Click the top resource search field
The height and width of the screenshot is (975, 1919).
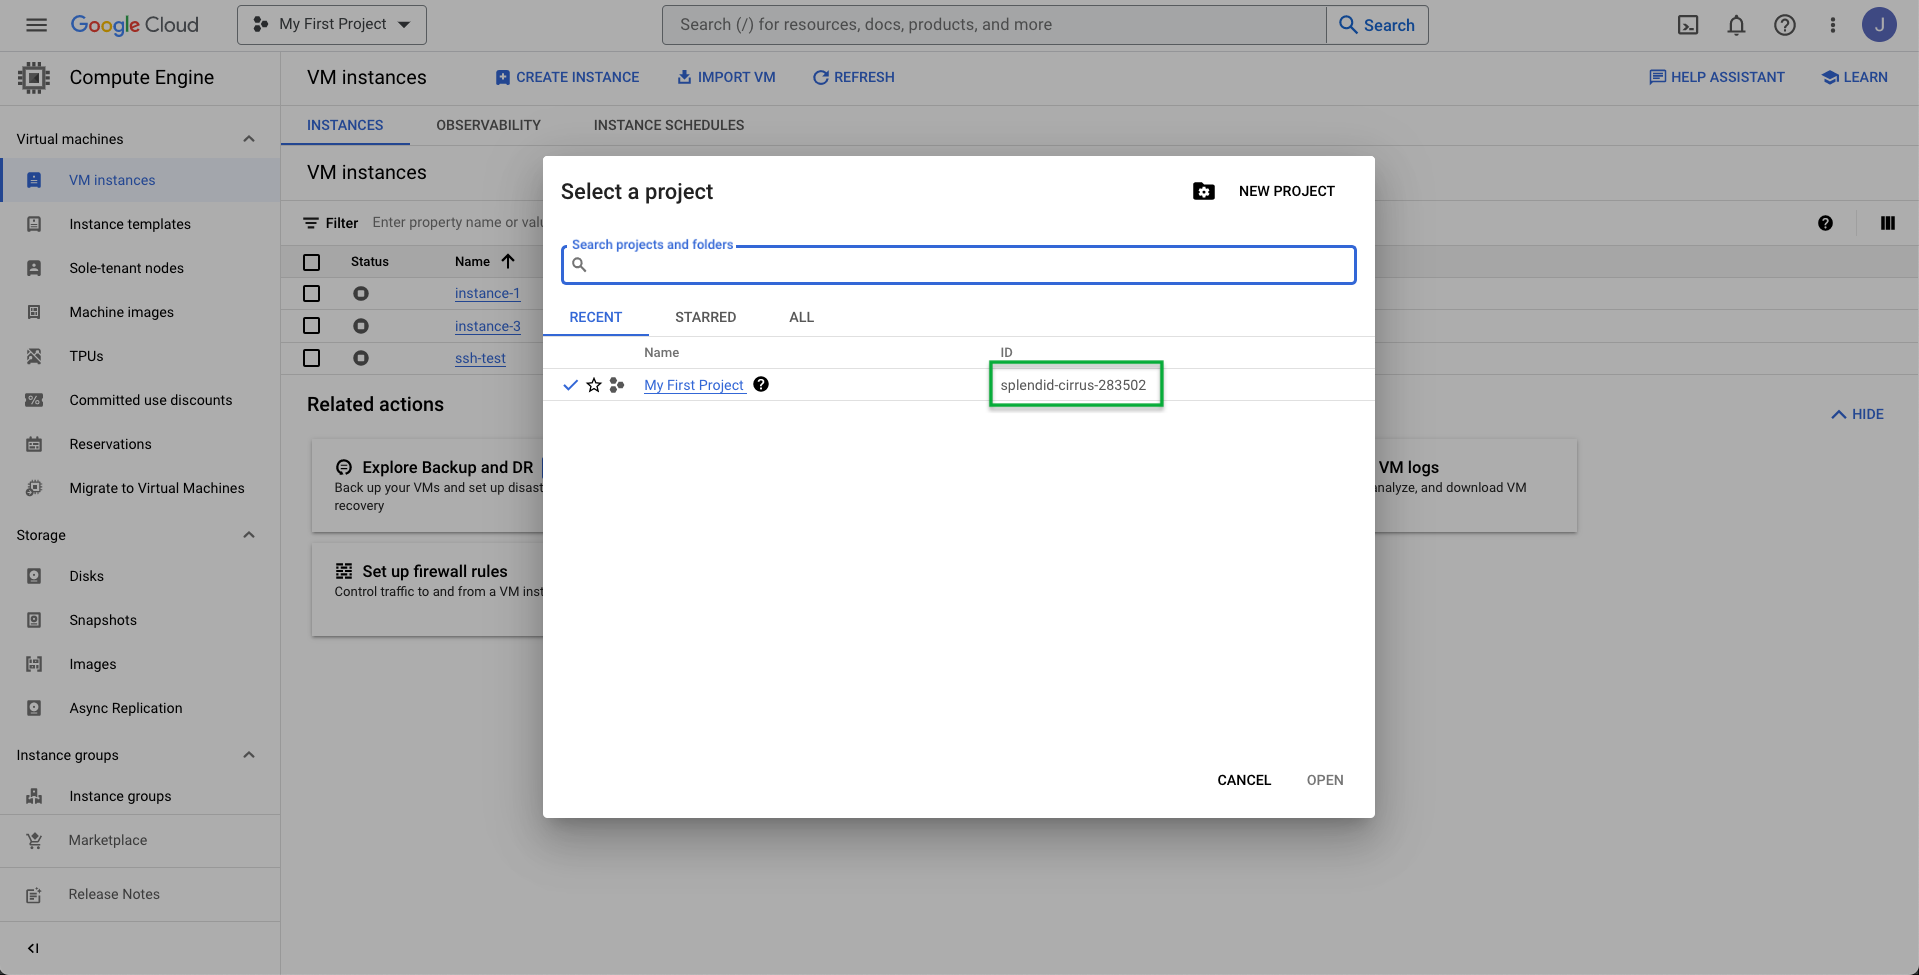click(x=994, y=25)
